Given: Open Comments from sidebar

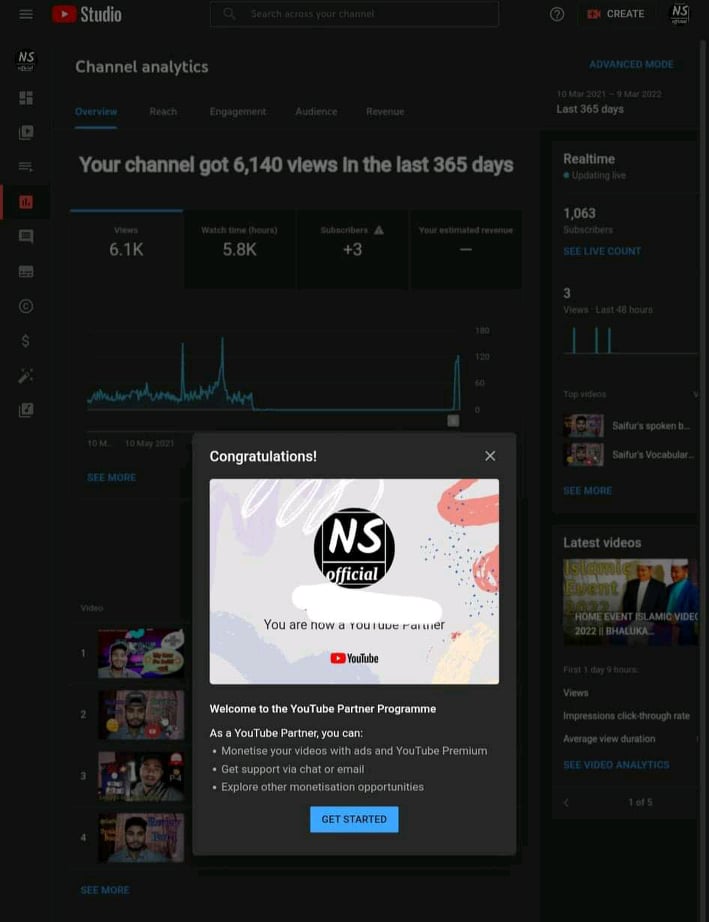Looking at the screenshot, I should tap(26, 236).
